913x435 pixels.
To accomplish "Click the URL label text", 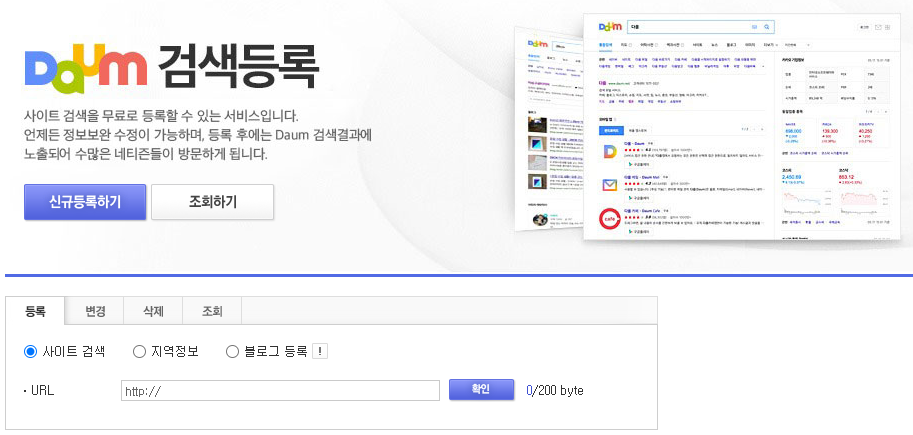I will (x=42, y=391).
